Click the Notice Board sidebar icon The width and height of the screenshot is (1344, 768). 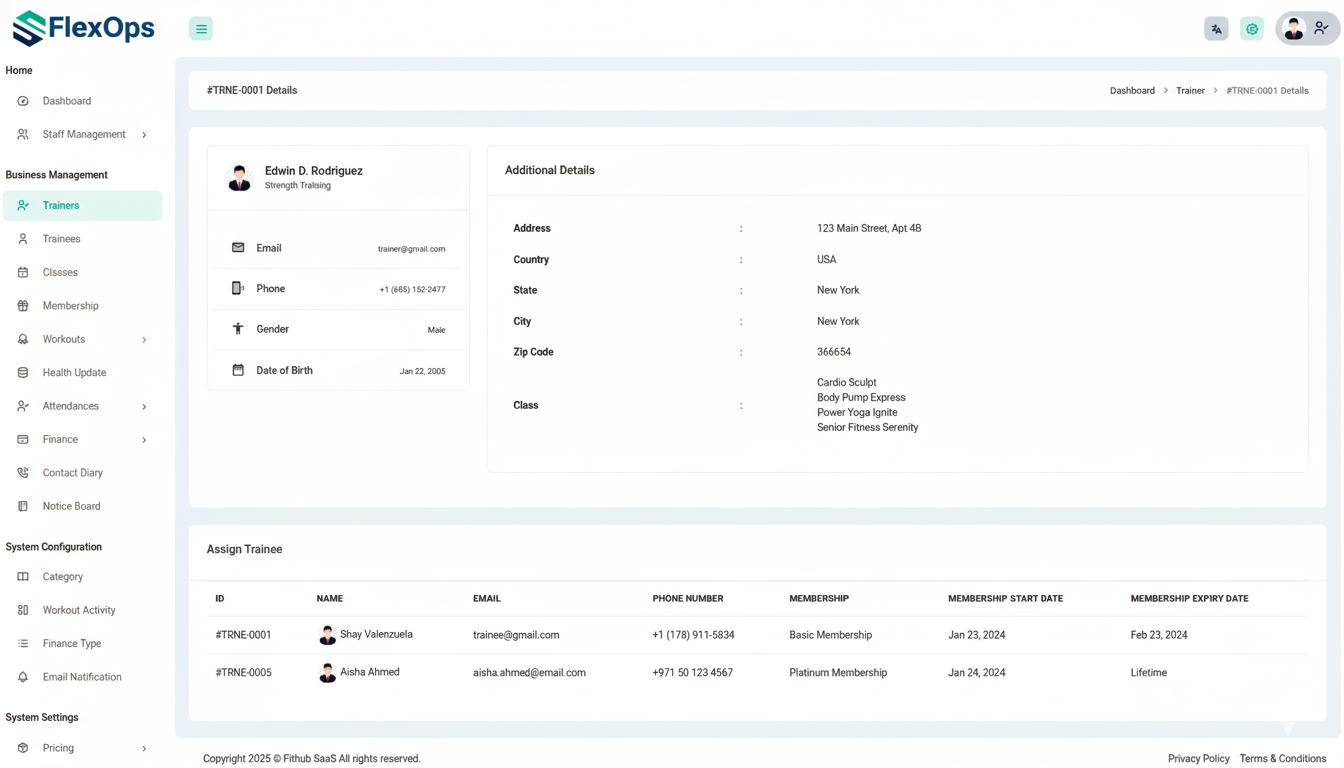coord(23,506)
